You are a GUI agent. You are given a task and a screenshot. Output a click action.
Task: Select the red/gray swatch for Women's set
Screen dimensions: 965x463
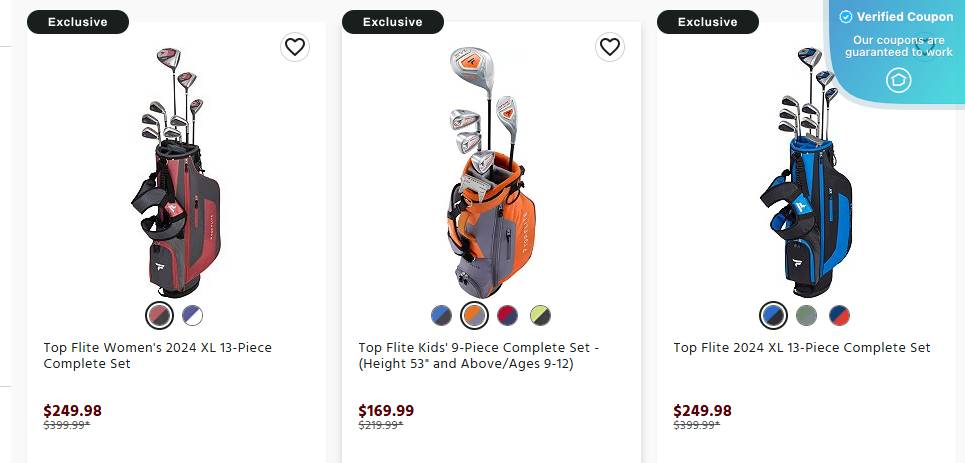click(160, 316)
